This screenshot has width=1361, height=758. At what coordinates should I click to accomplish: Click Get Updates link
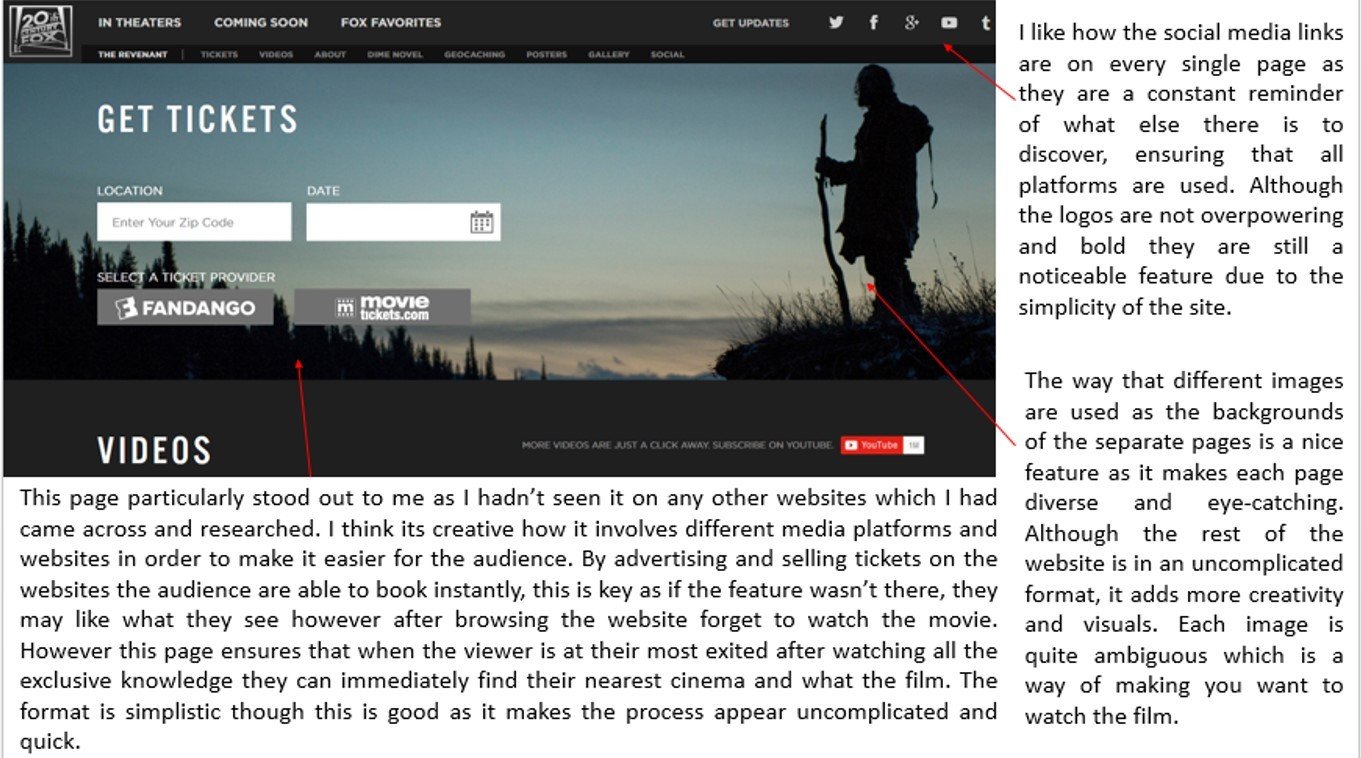(751, 23)
